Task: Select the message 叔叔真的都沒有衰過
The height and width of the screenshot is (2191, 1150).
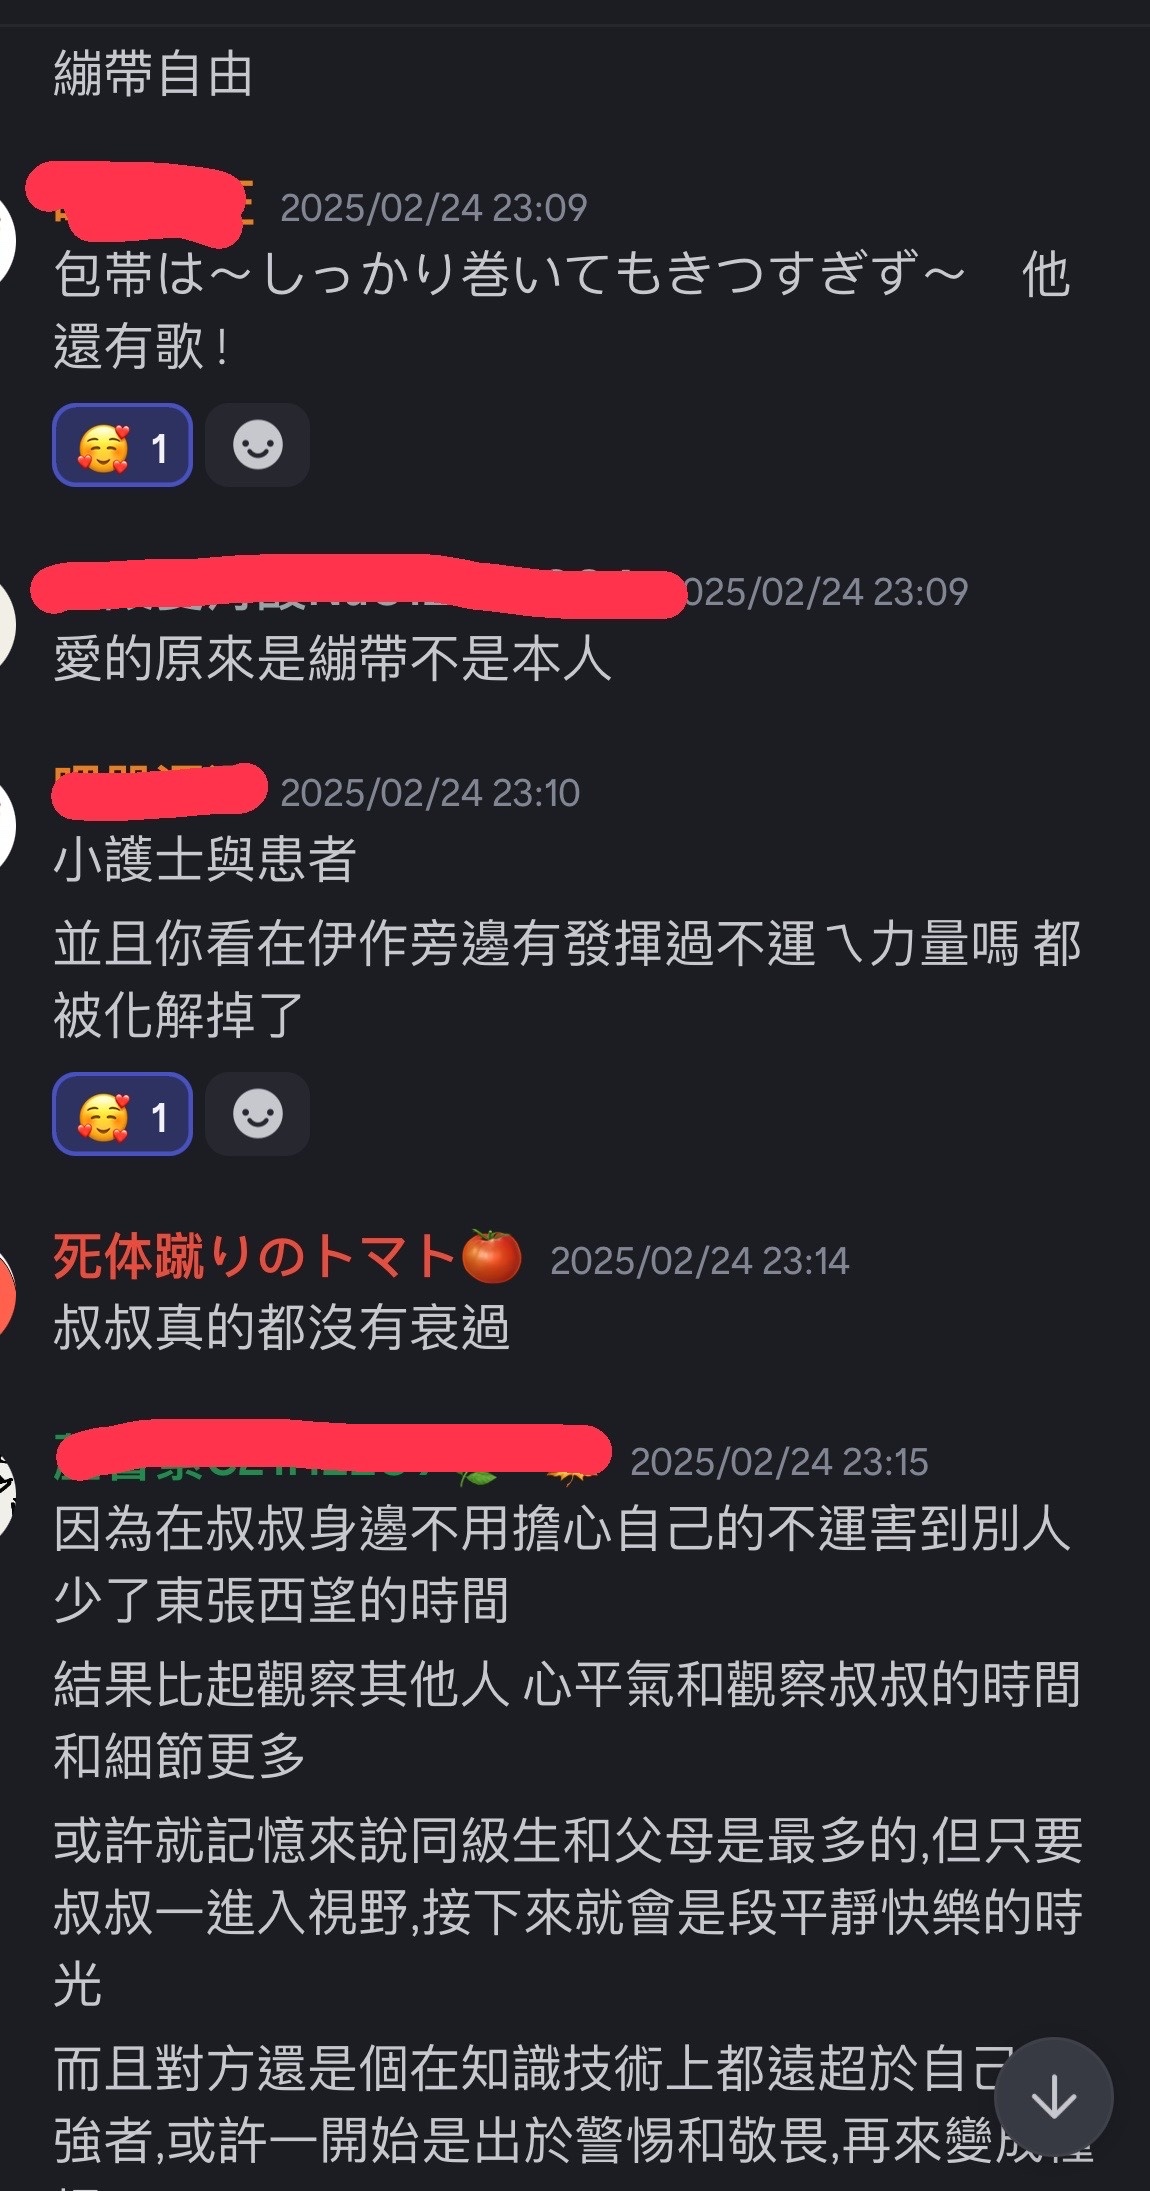Action: 281,1328
